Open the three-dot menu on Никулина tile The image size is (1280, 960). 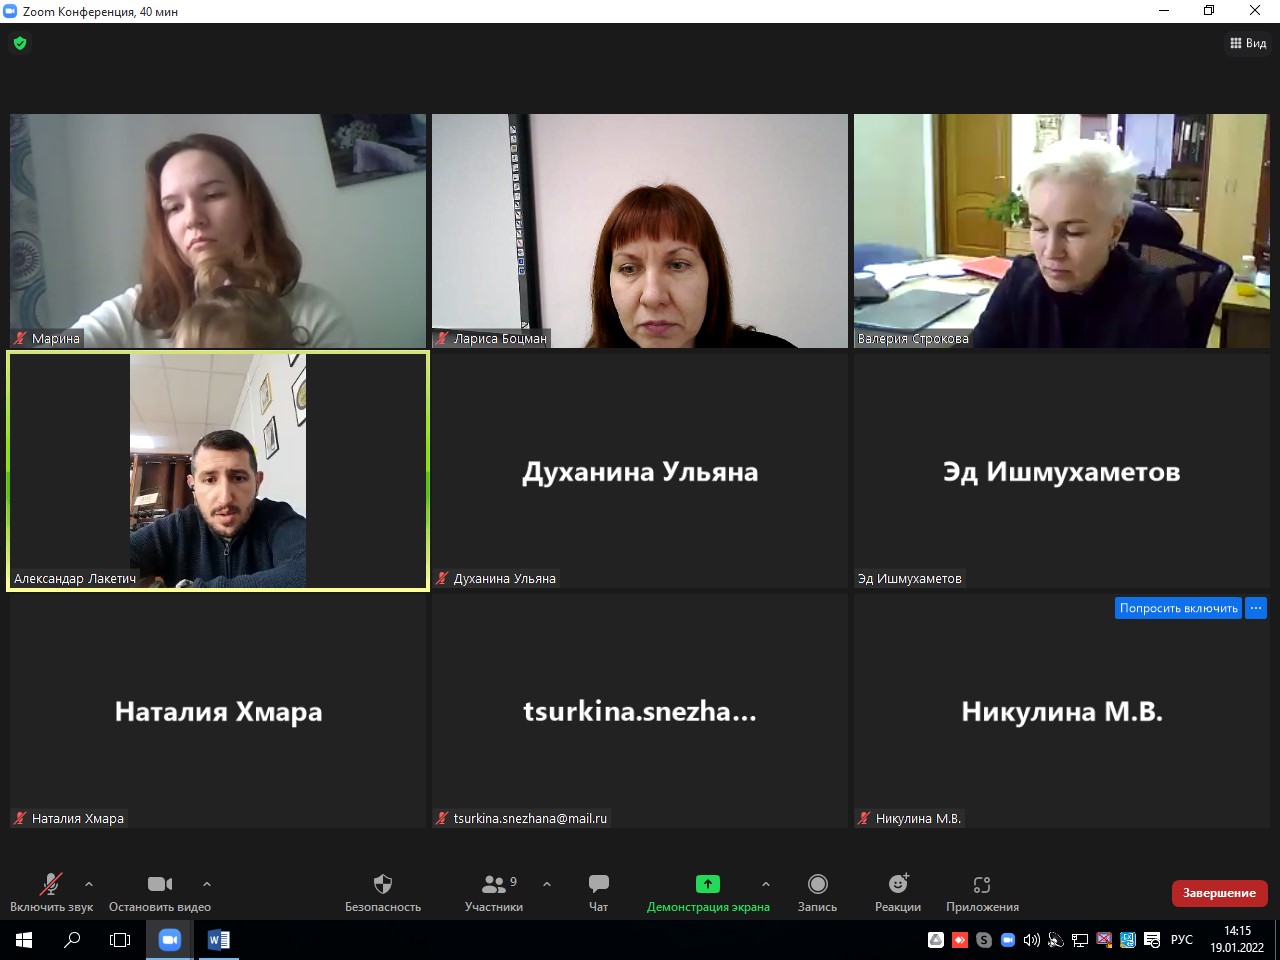pos(1256,608)
